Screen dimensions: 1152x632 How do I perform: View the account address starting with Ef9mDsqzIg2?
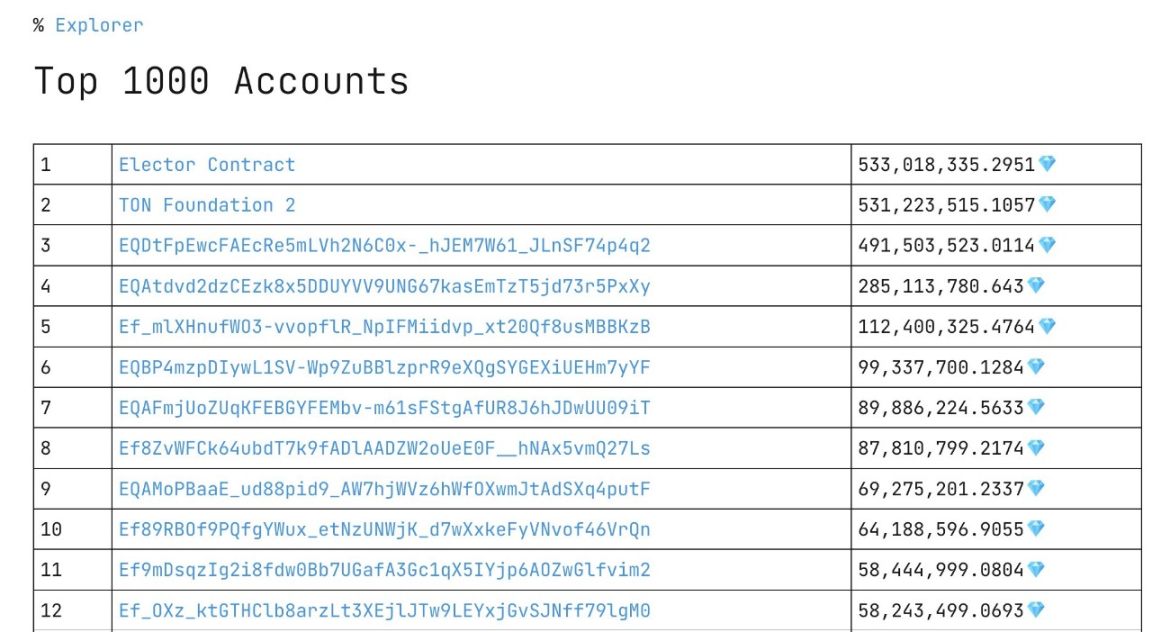[x=384, y=570]
